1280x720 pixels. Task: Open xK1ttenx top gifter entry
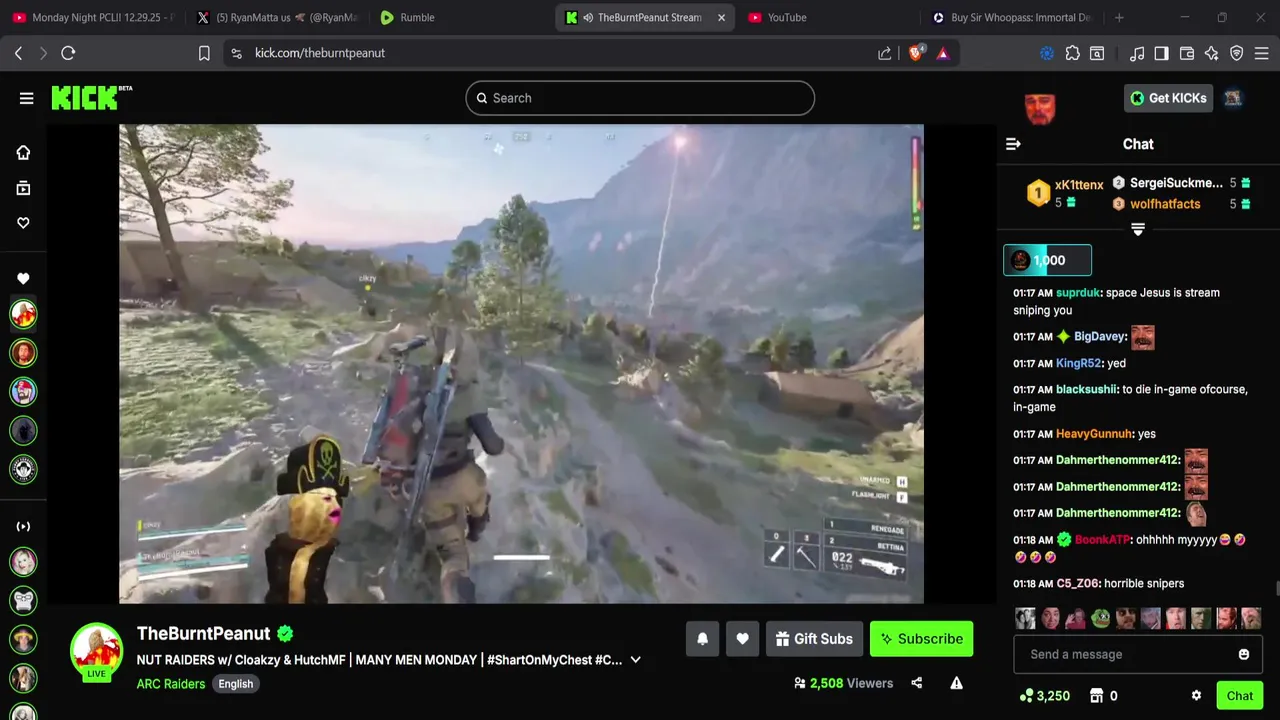click(x=1066, y=193)
